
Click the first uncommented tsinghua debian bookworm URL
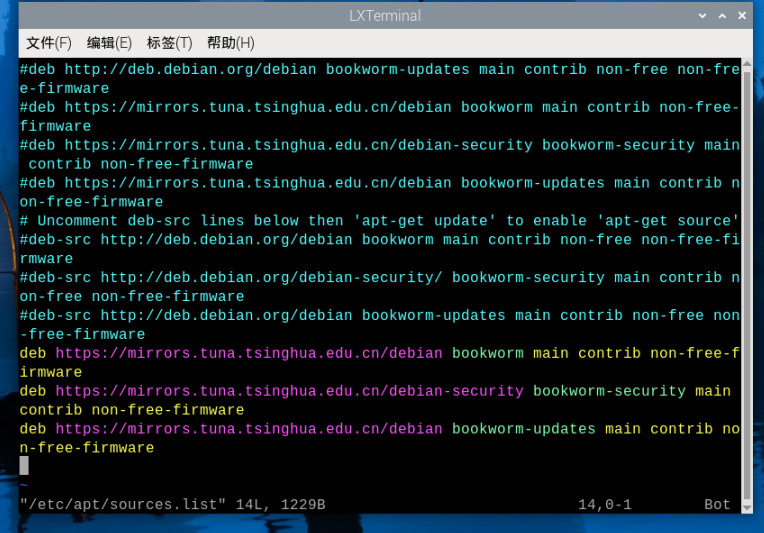249,353
